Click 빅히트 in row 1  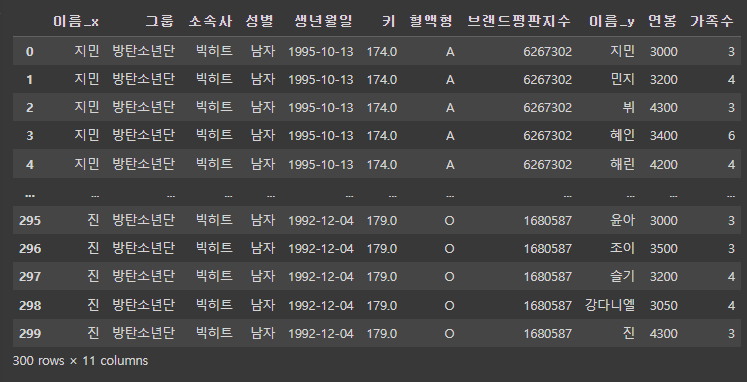click(x=214, y=79)
